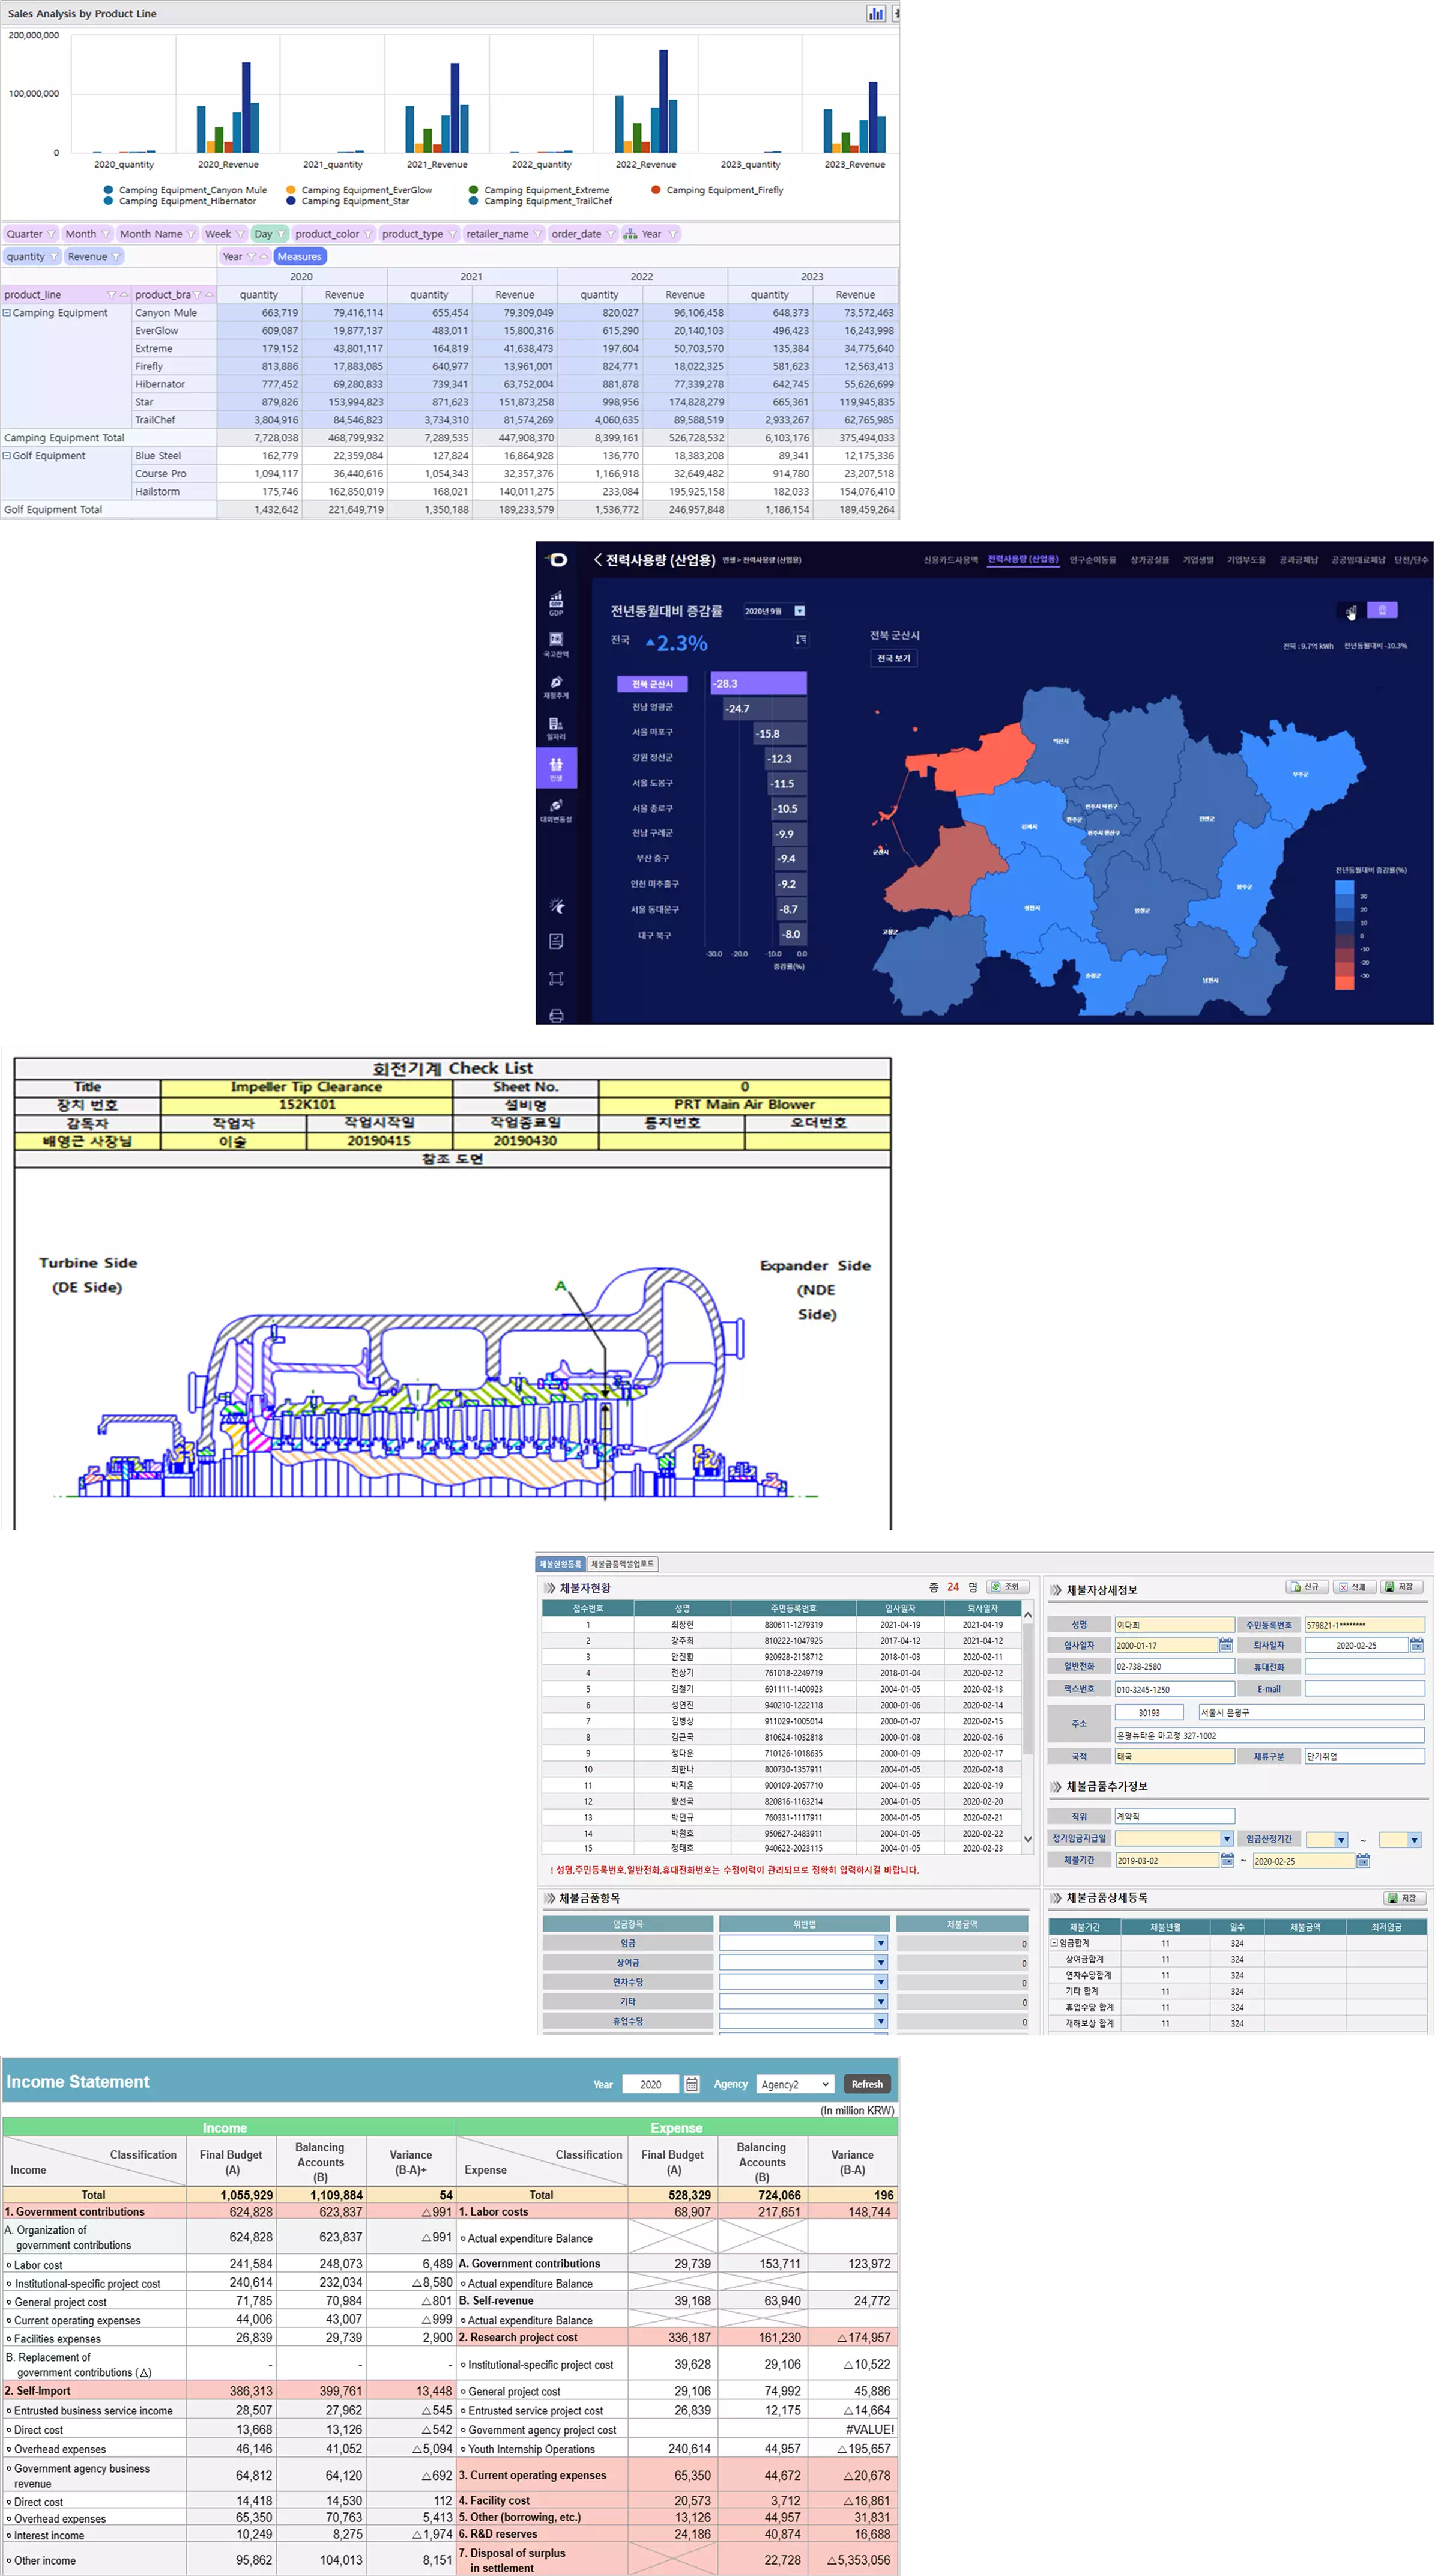This screenshot has height=2576, width=1435.
Task: Open the 재정추계 sidebar icon
Action: 556,686
